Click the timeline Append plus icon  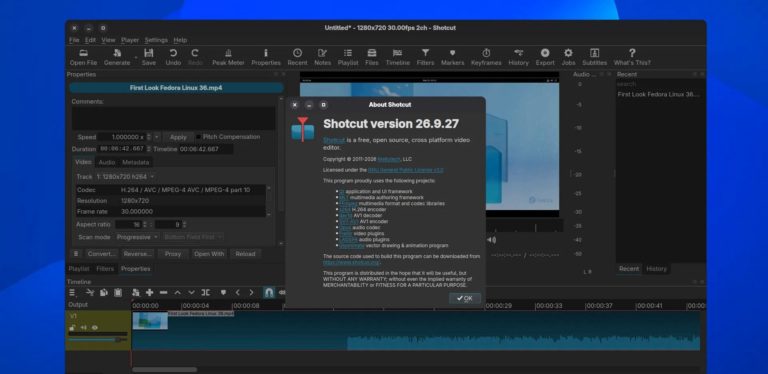[150, 292]
